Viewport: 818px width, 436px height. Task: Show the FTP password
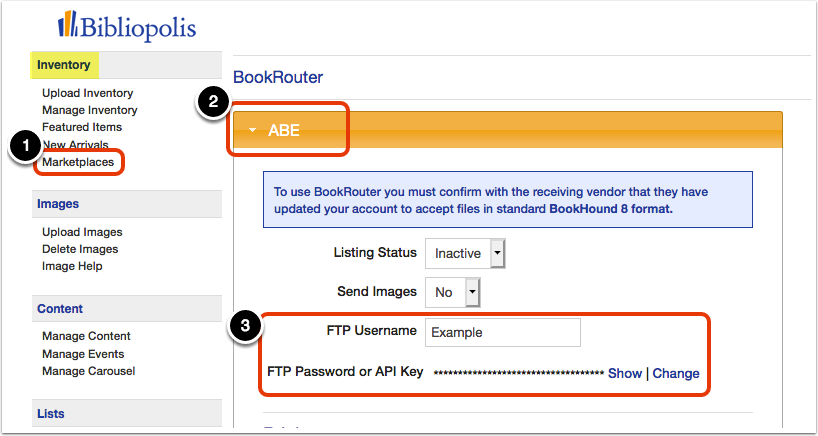pos(625,373)
